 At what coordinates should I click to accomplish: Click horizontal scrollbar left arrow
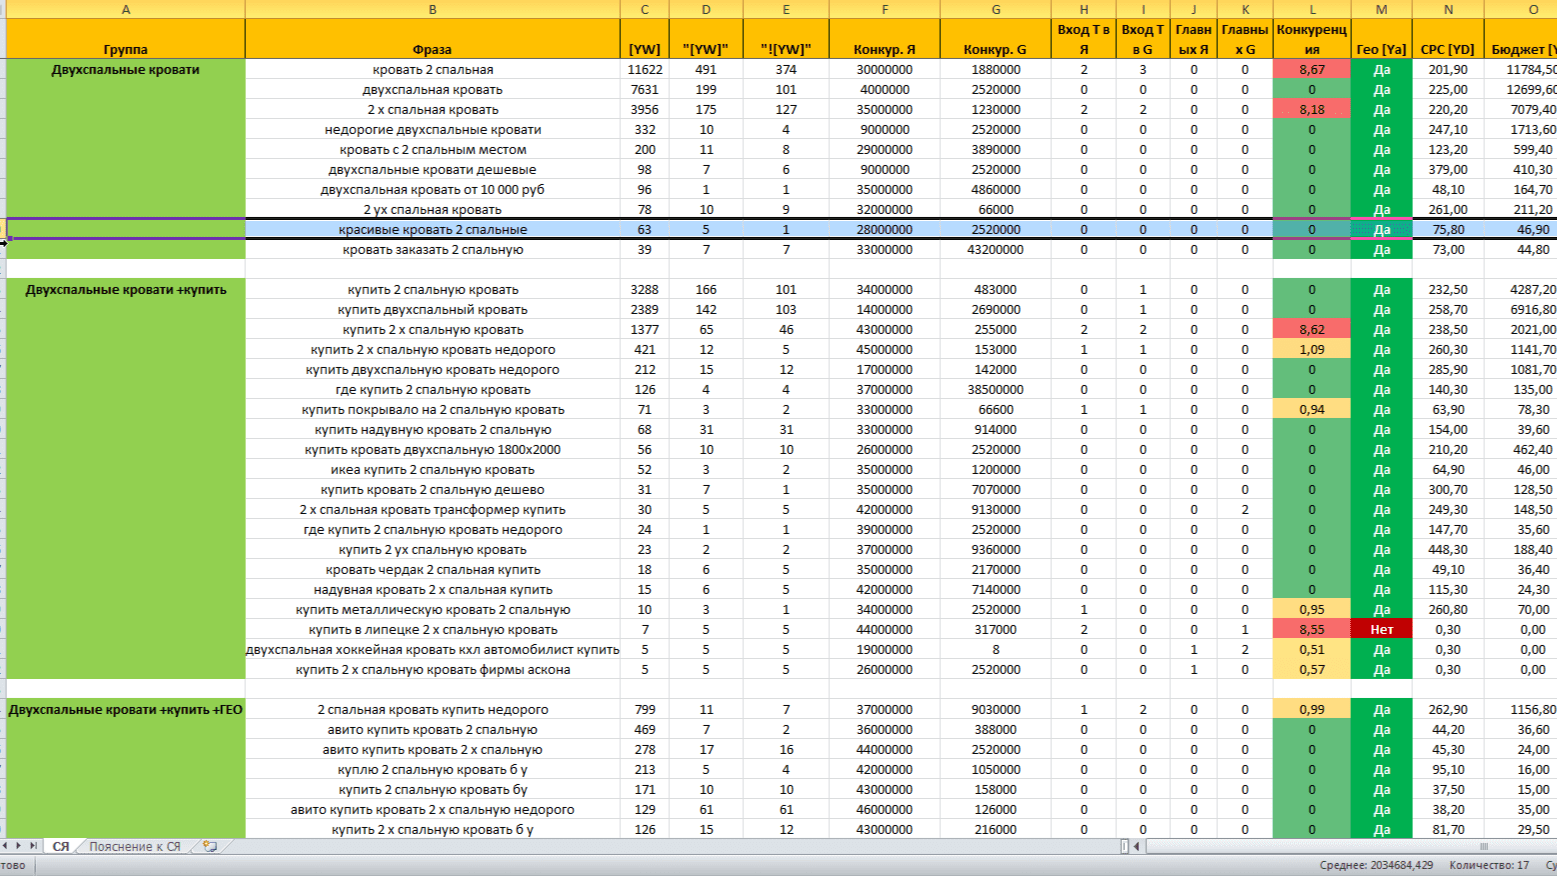point(1138,846)
